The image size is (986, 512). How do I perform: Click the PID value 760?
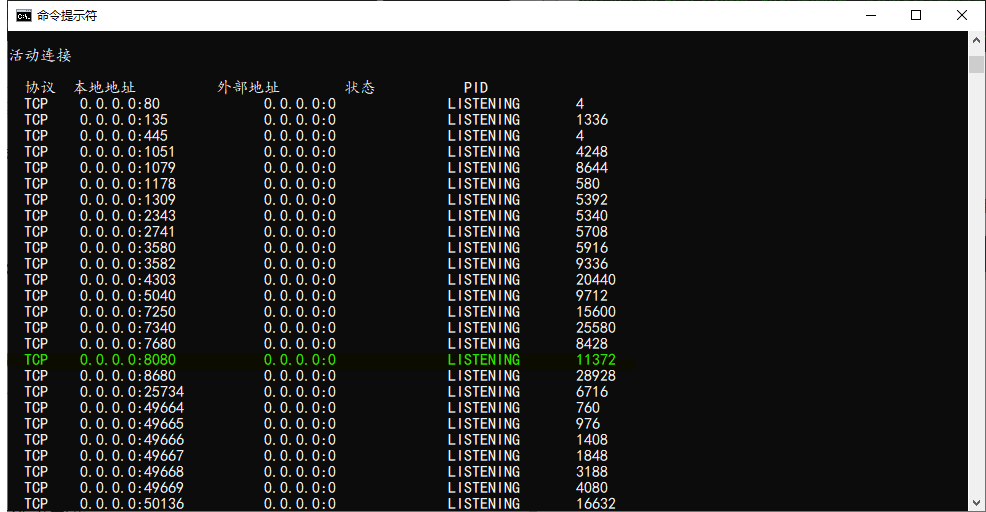tap(588, 408)
